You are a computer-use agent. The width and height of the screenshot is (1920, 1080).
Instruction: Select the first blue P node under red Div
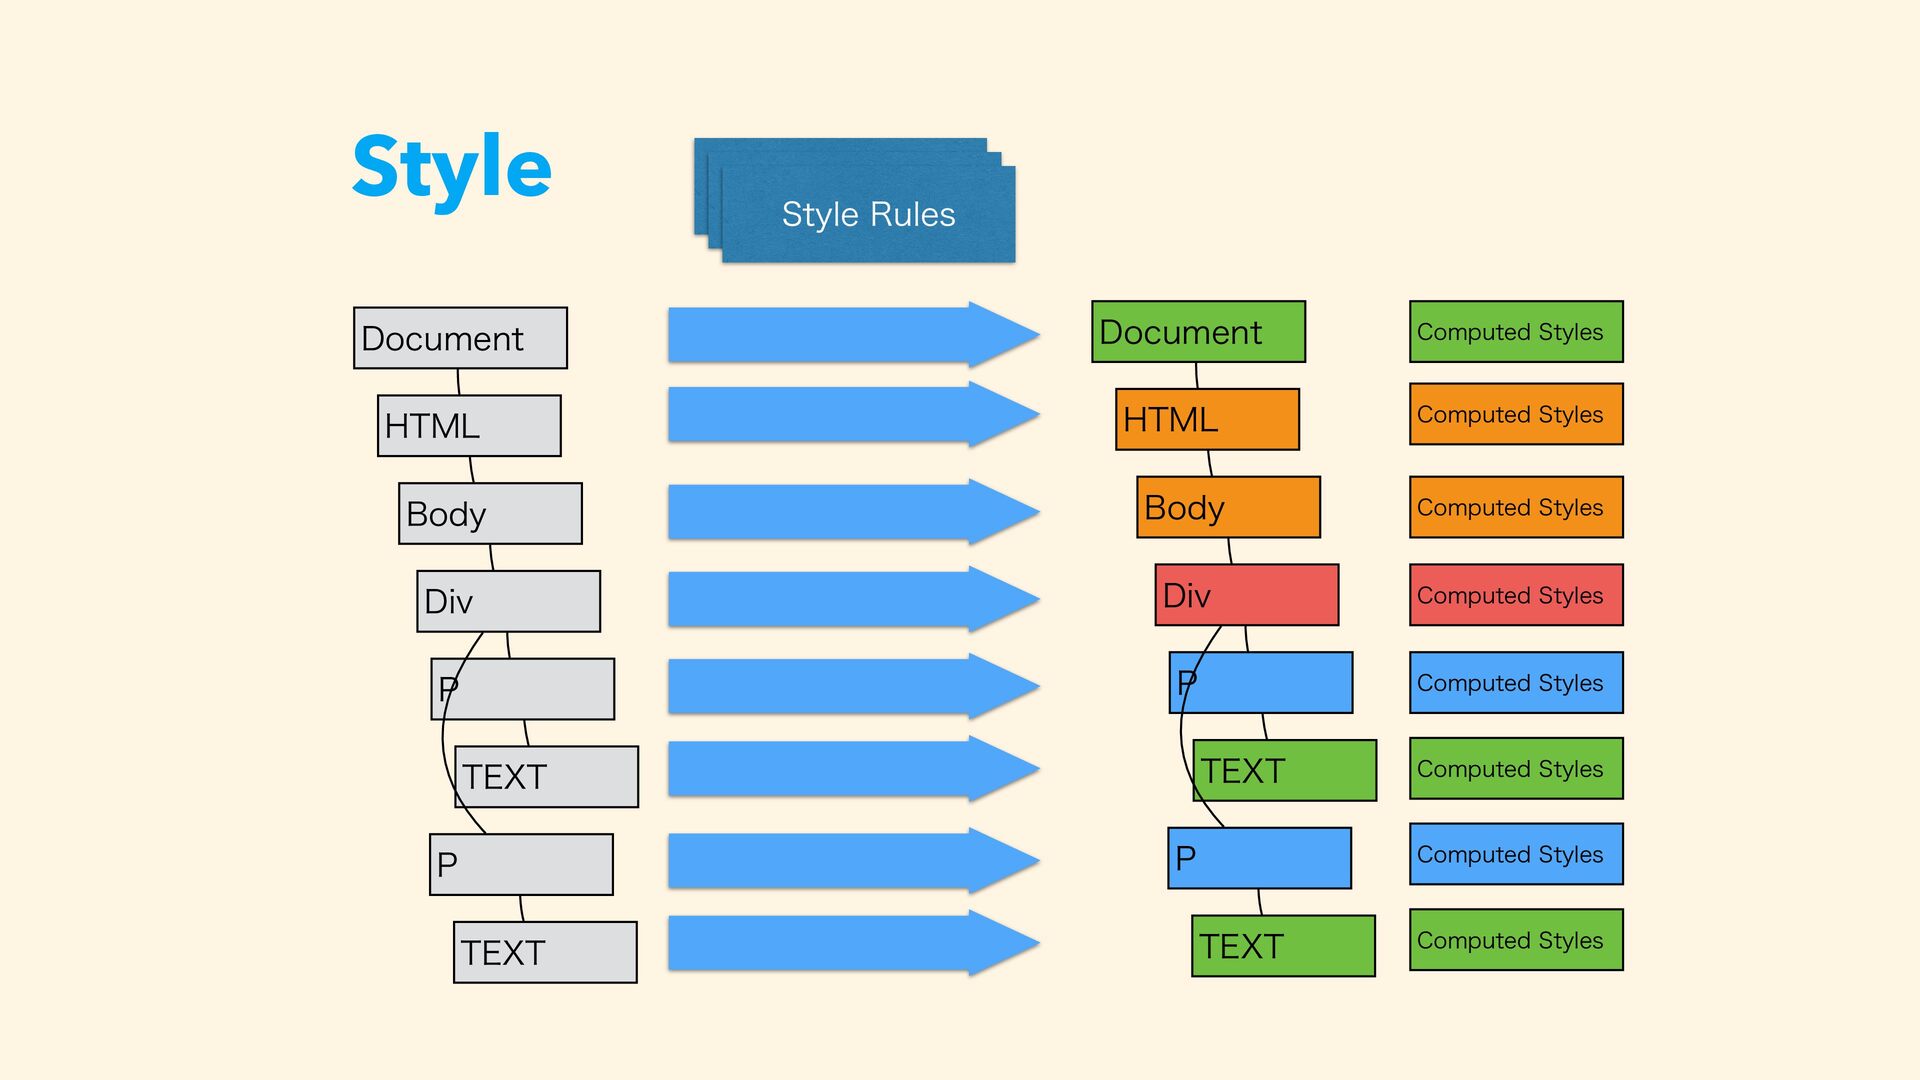1261,683
